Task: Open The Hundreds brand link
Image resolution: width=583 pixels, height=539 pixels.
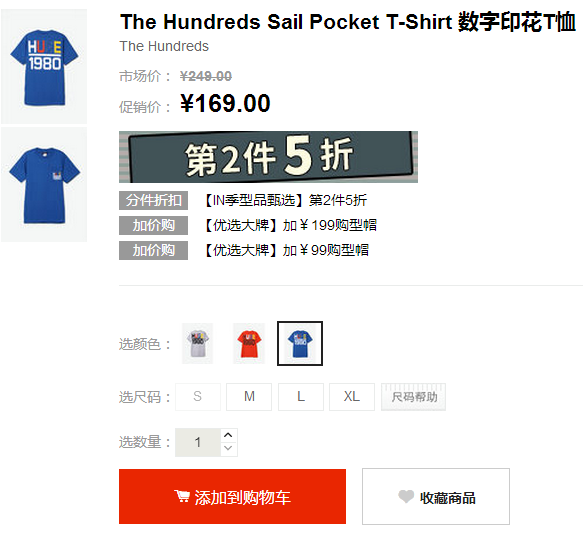Action: (x=164, y=46)
